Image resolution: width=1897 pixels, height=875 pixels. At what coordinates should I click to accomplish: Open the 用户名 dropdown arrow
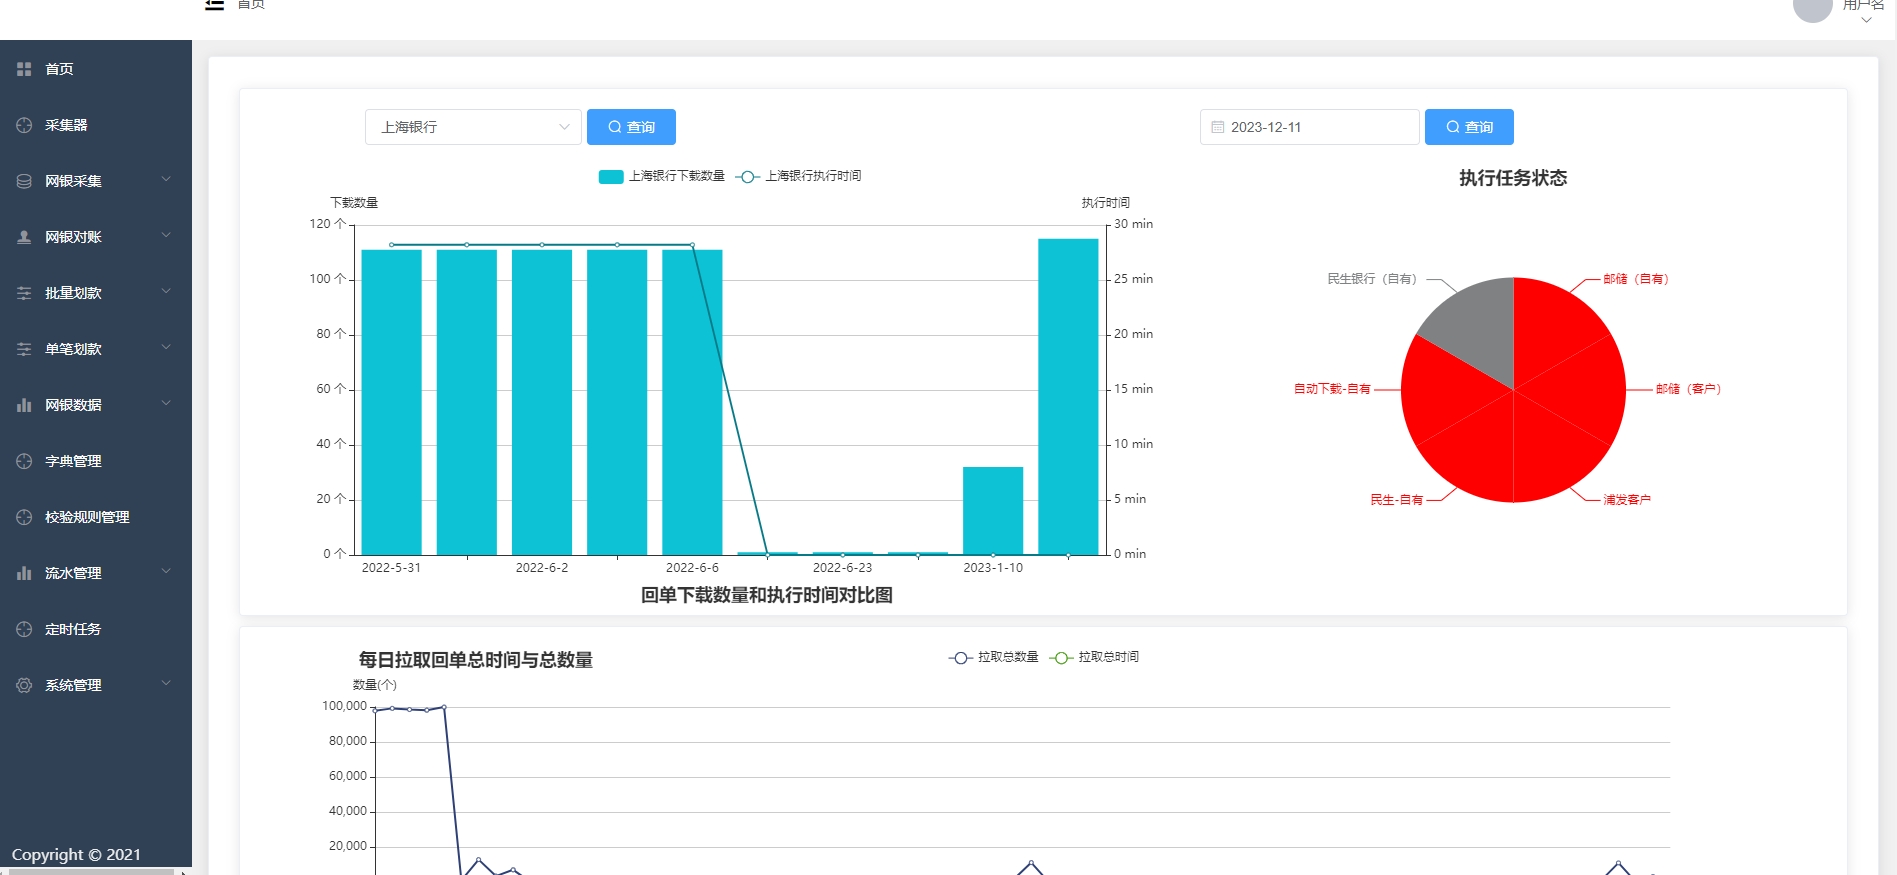click(1866, 20)
